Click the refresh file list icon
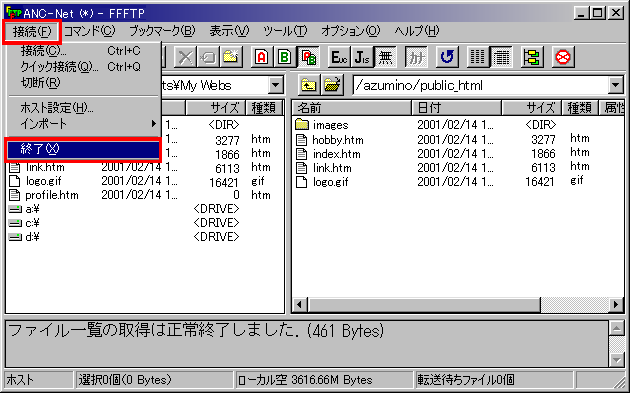This screenshot has width=630, height=393. (x=447, y=57)
